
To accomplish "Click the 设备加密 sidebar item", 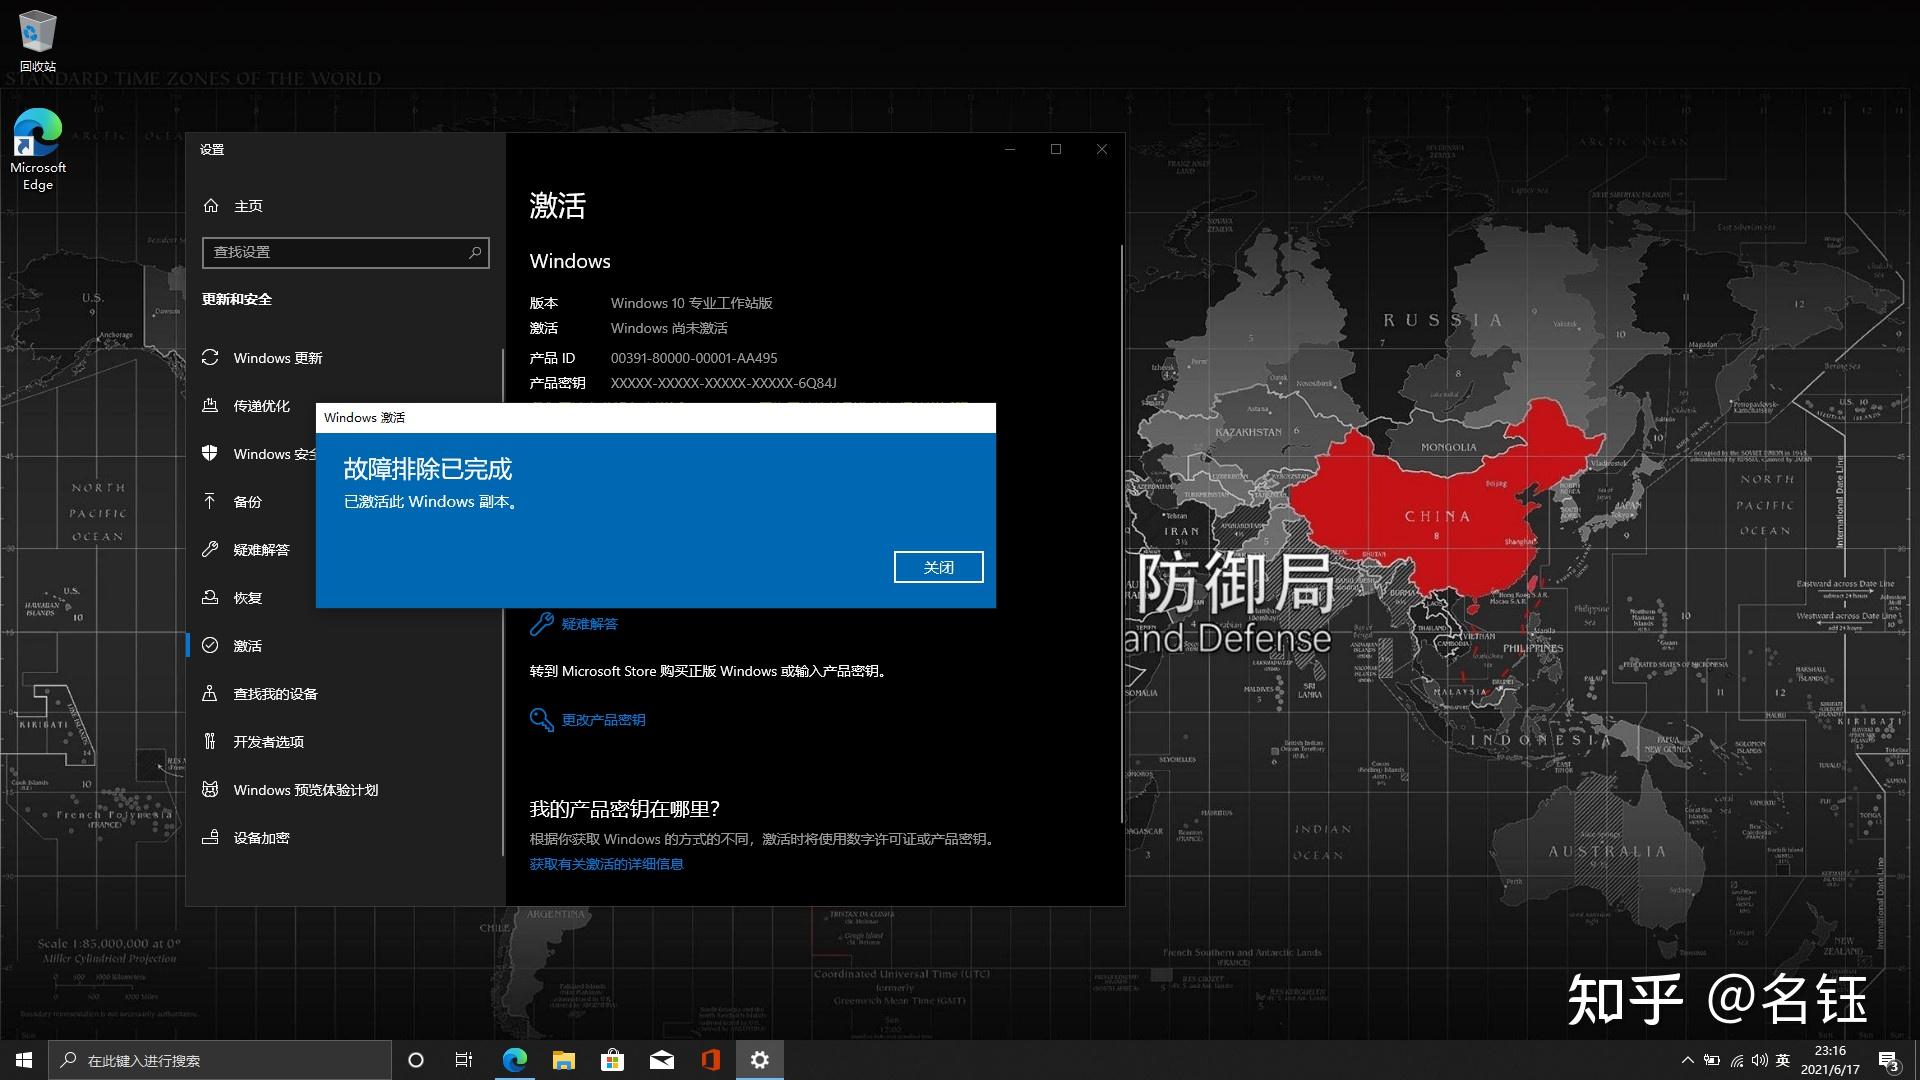I will tap(261, 838).
